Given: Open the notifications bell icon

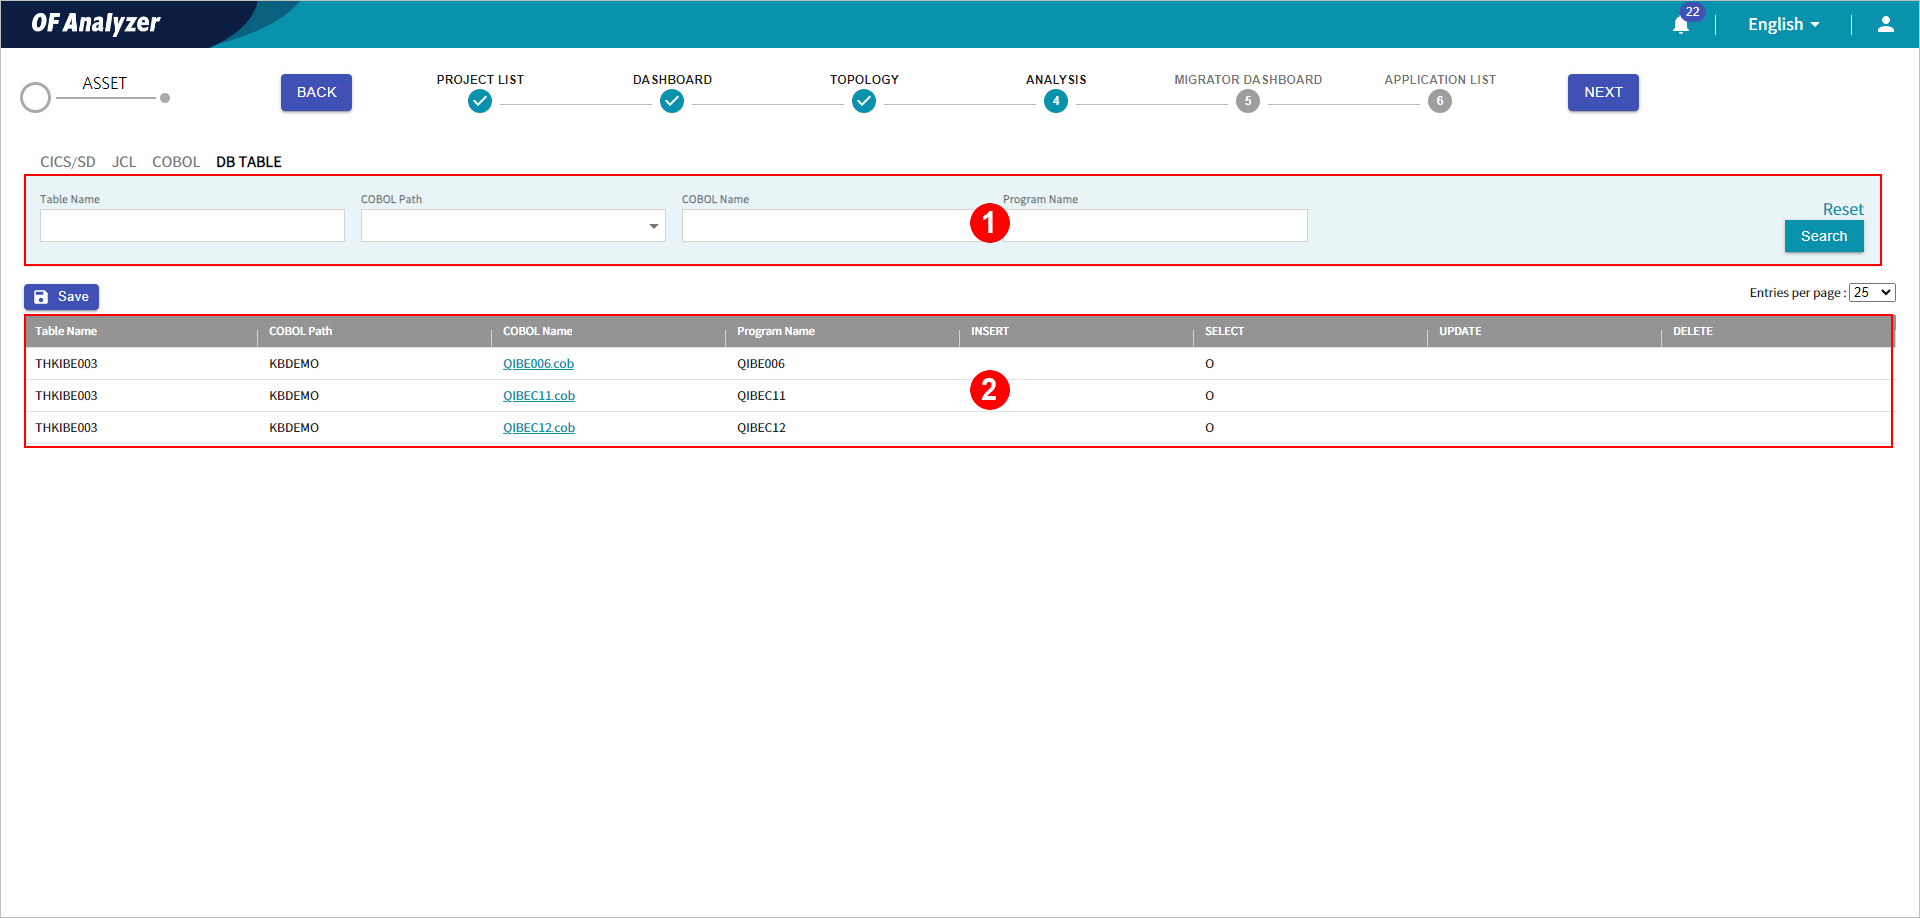Looking at the screenshot, I should (1680, 25).
